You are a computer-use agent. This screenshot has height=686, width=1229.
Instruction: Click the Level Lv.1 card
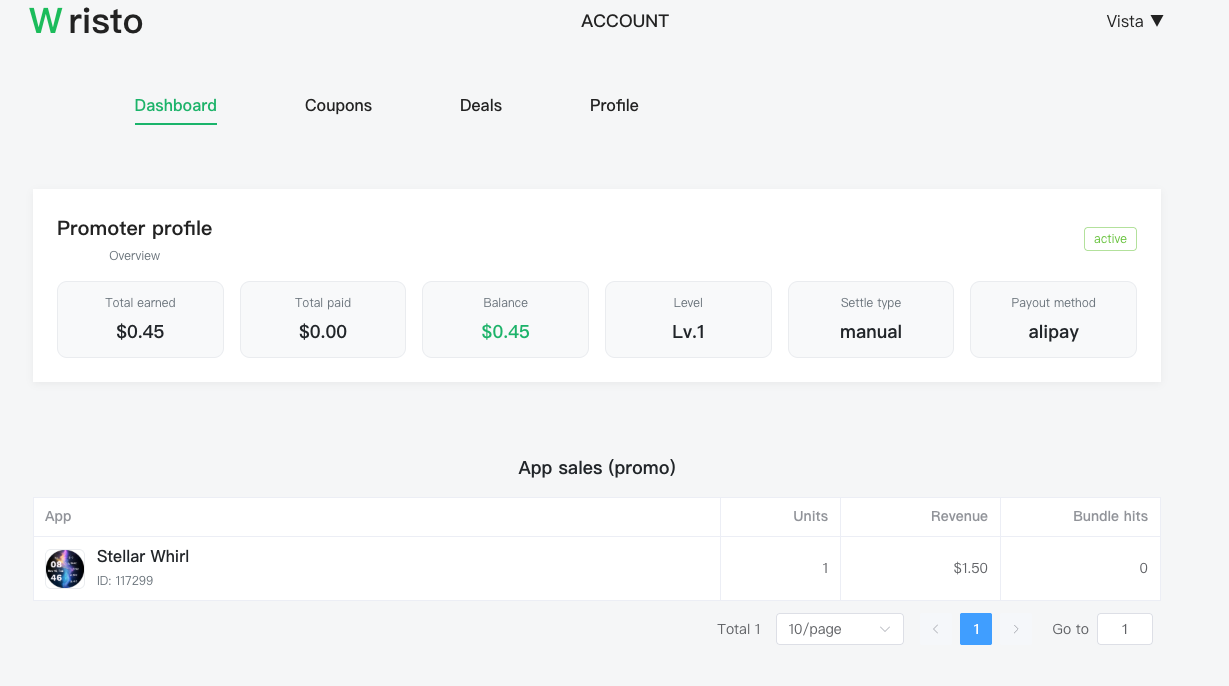tap(688, 319)
